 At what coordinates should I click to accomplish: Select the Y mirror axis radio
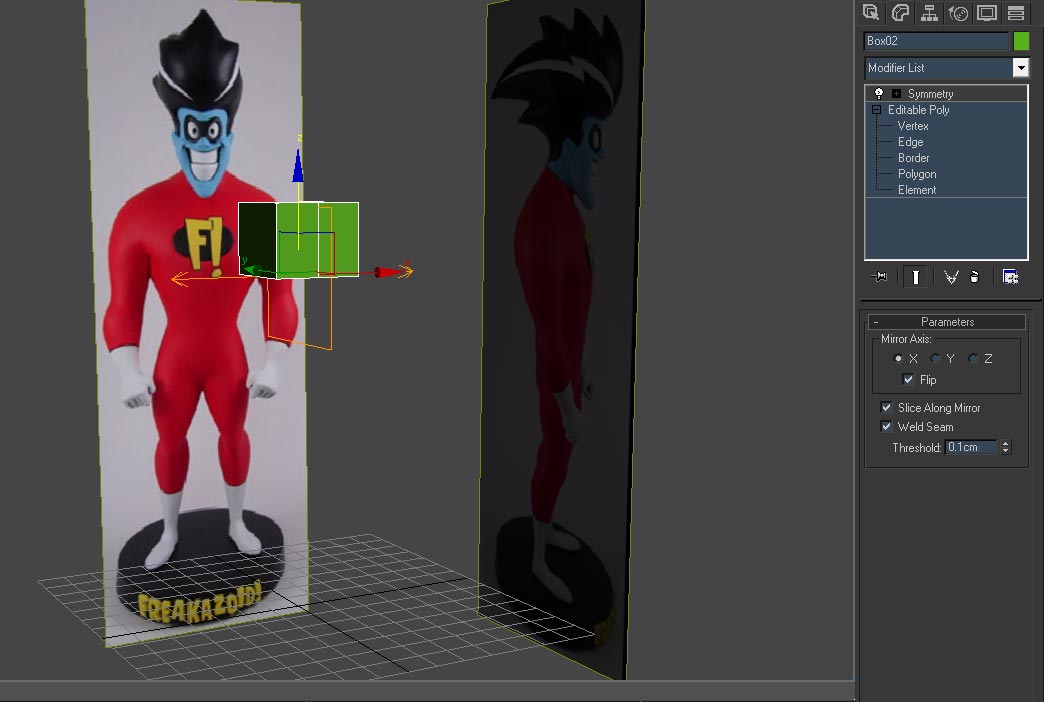(x=935, y=358)
